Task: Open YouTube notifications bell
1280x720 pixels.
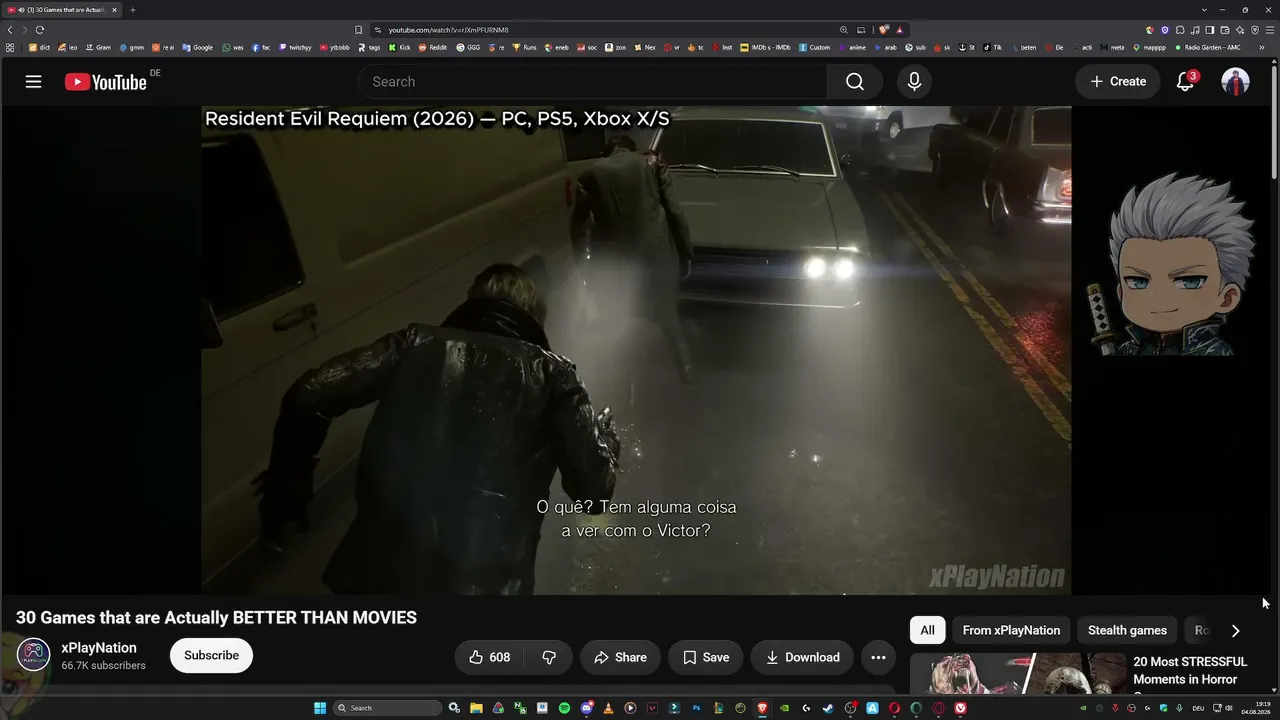Action: [1186, 82]
